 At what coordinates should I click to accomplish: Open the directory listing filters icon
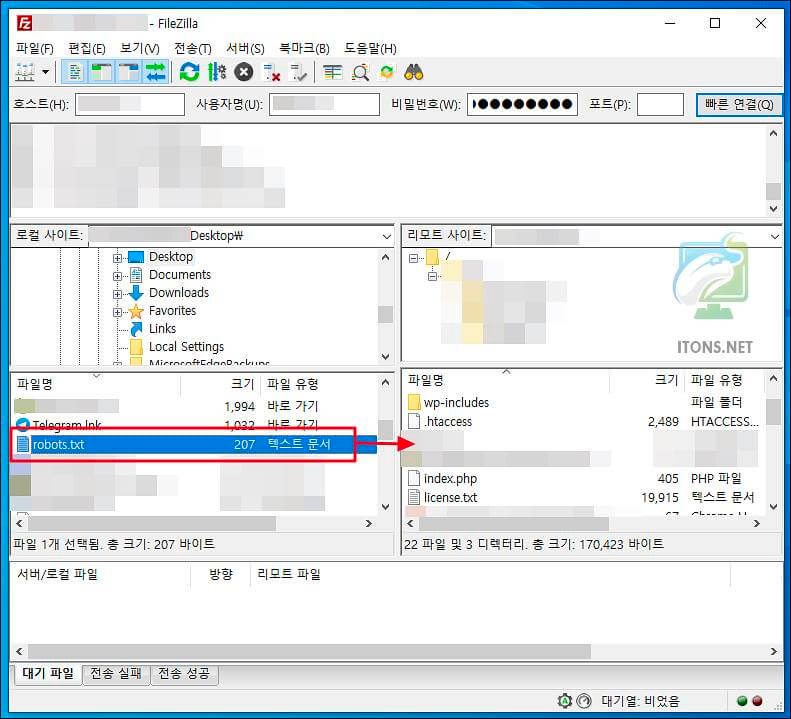[x=333, y=72]
